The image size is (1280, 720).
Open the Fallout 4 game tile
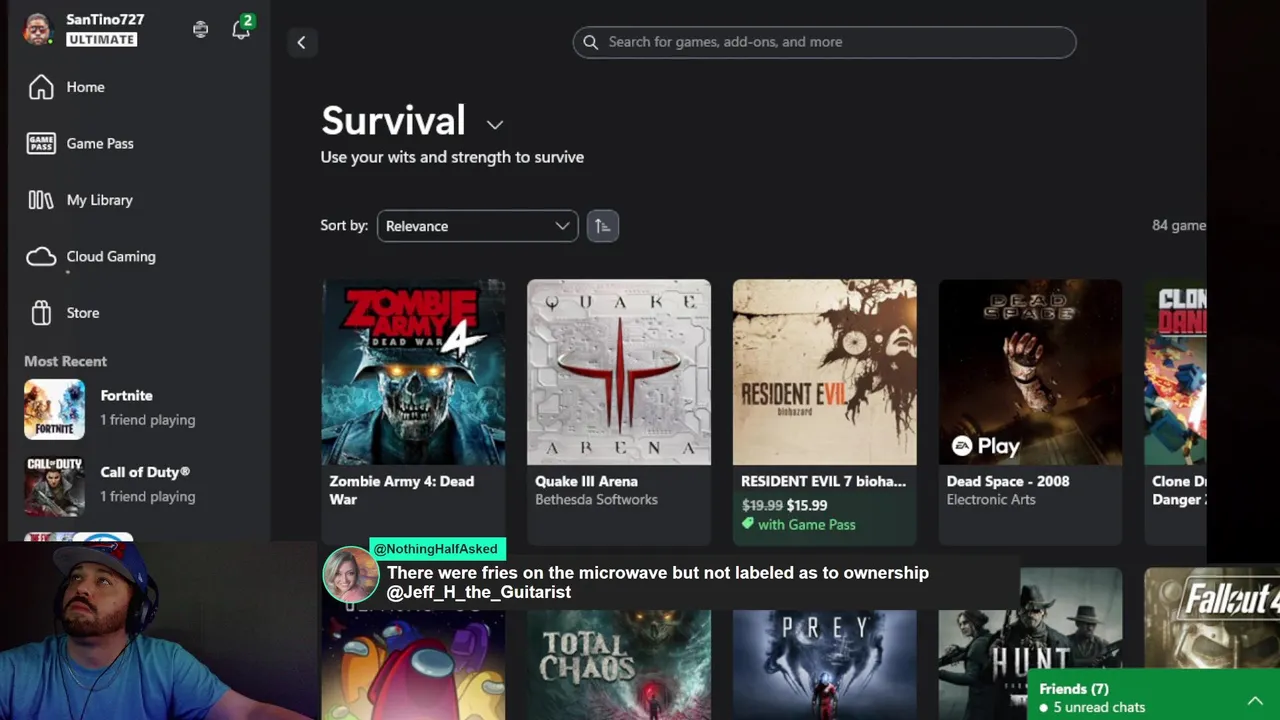[1212, 617]
